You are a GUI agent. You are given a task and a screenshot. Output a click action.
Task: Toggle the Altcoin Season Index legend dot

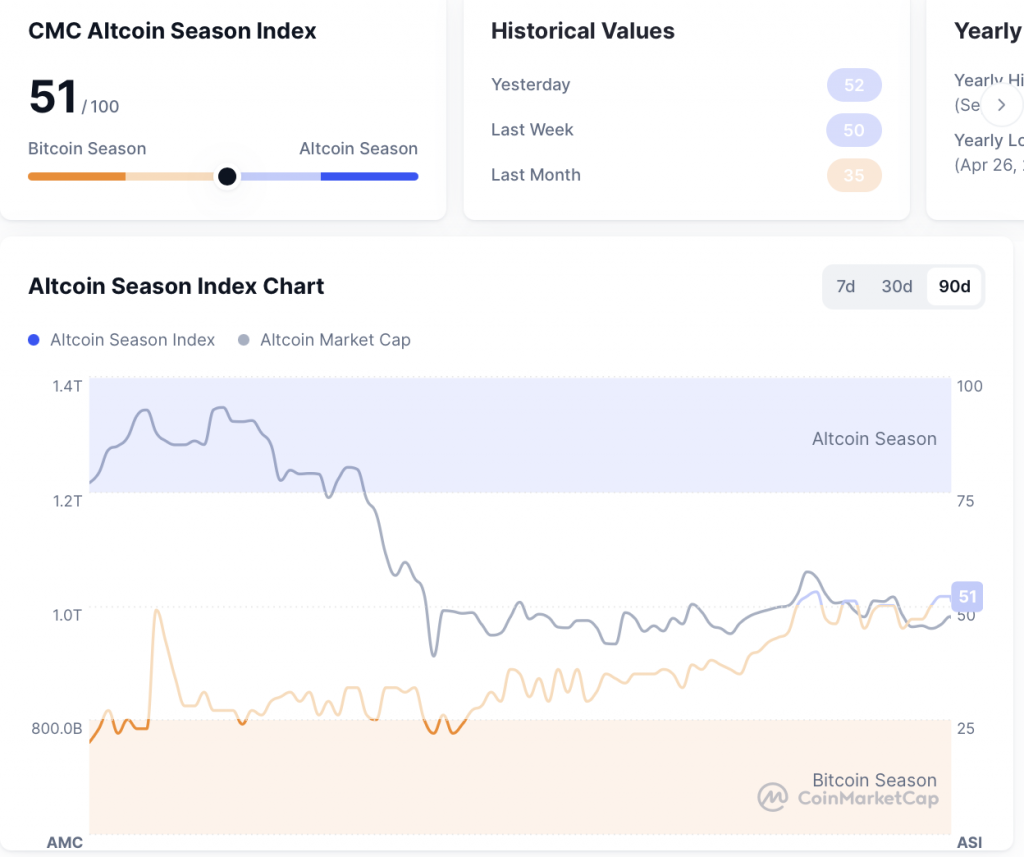(35, 340)
